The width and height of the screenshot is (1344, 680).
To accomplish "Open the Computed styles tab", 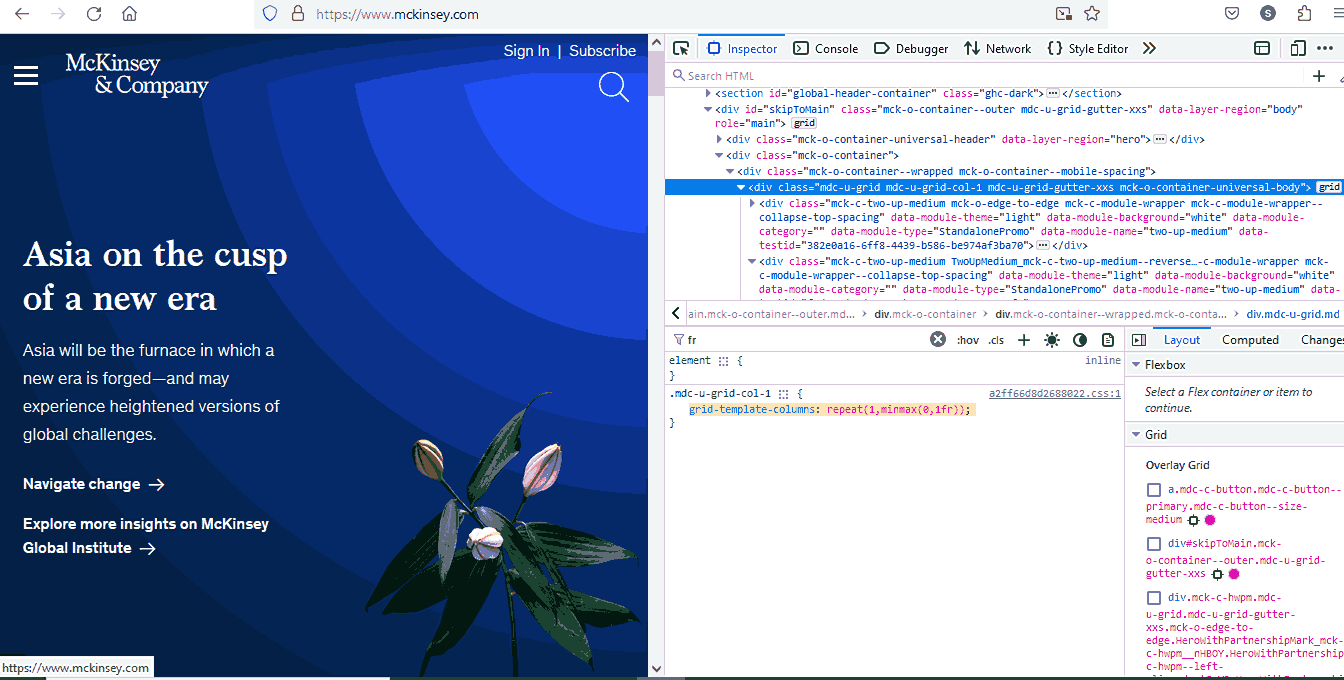I will (1250, 339).
